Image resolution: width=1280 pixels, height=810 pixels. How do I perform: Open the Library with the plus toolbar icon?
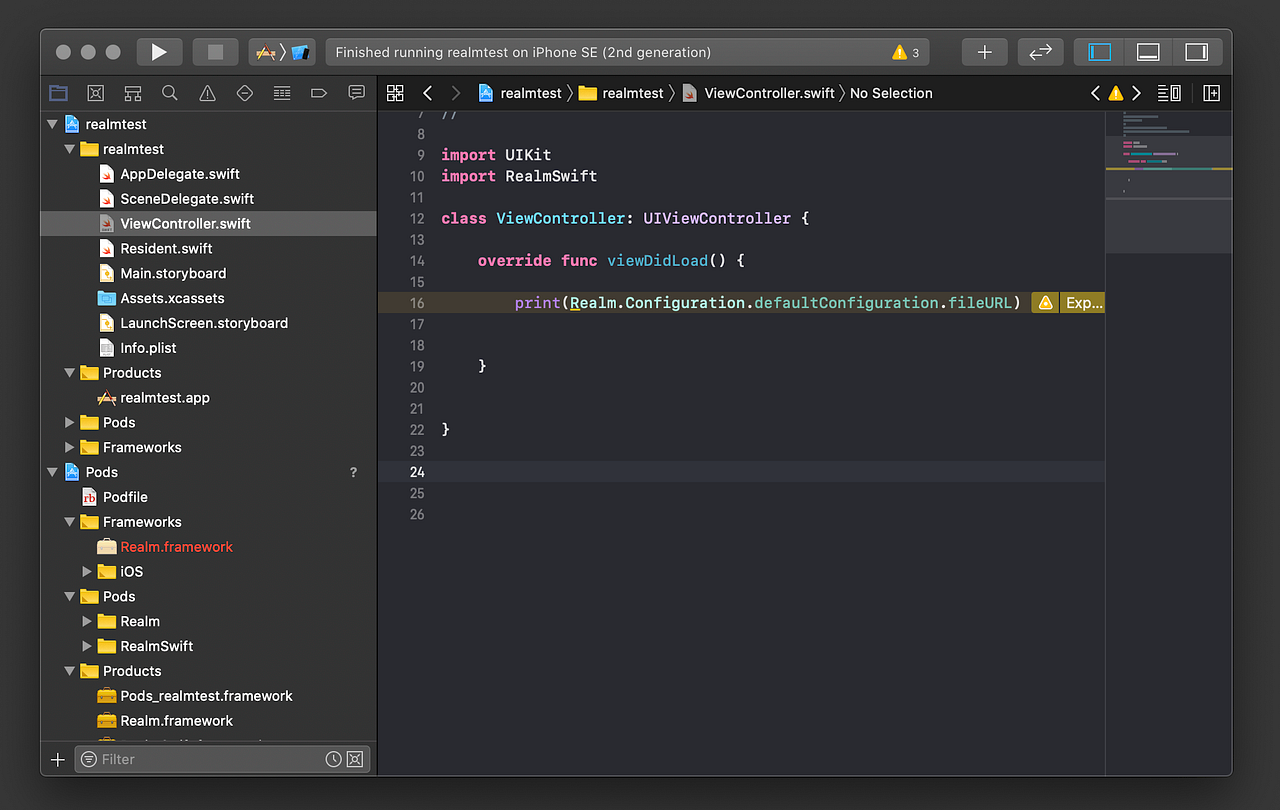pos(984,51)
